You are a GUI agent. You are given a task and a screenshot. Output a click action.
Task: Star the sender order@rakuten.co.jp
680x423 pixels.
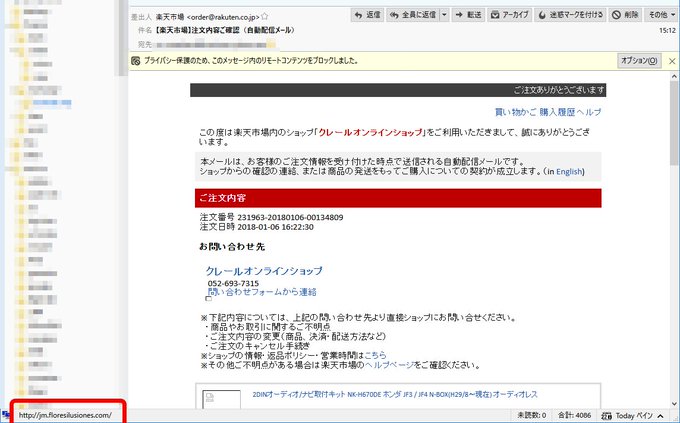click(265, 16)
